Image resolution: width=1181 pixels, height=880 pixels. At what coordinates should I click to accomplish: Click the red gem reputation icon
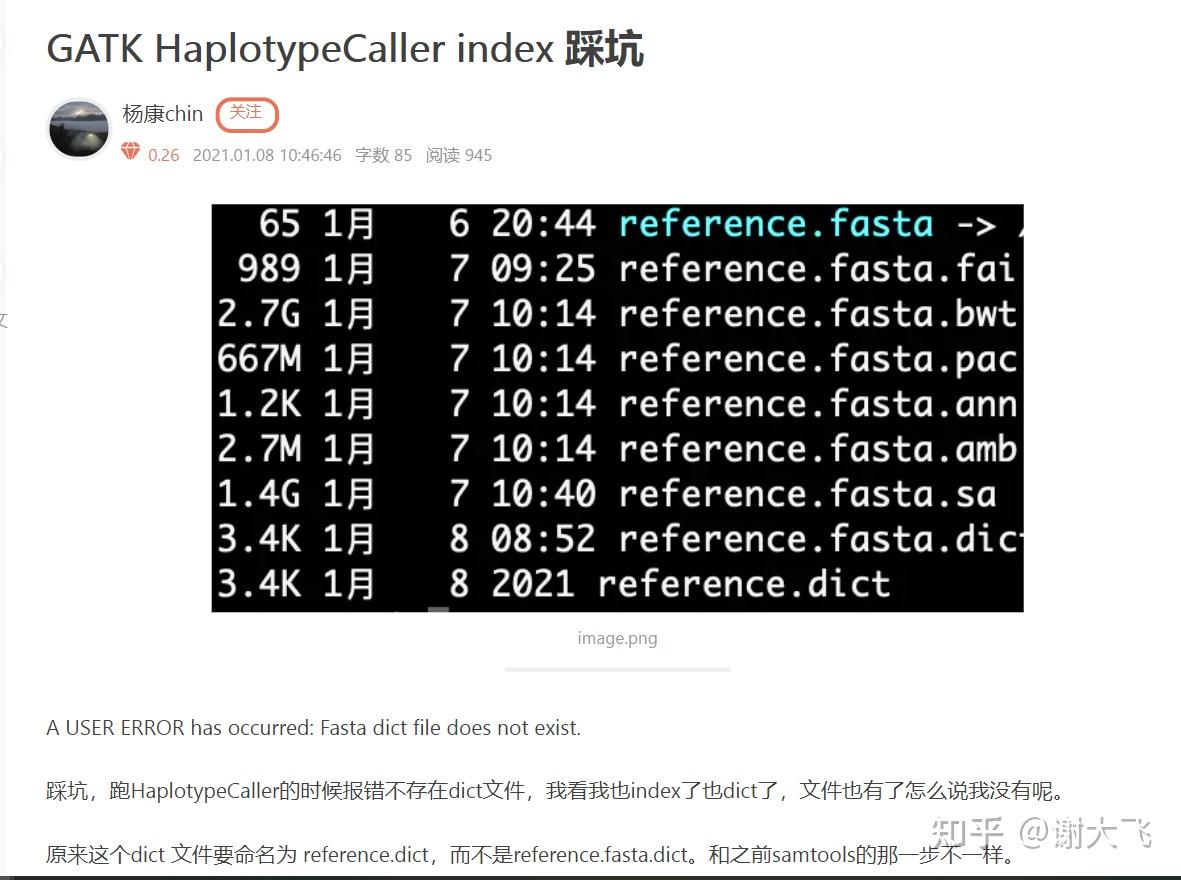130,152
